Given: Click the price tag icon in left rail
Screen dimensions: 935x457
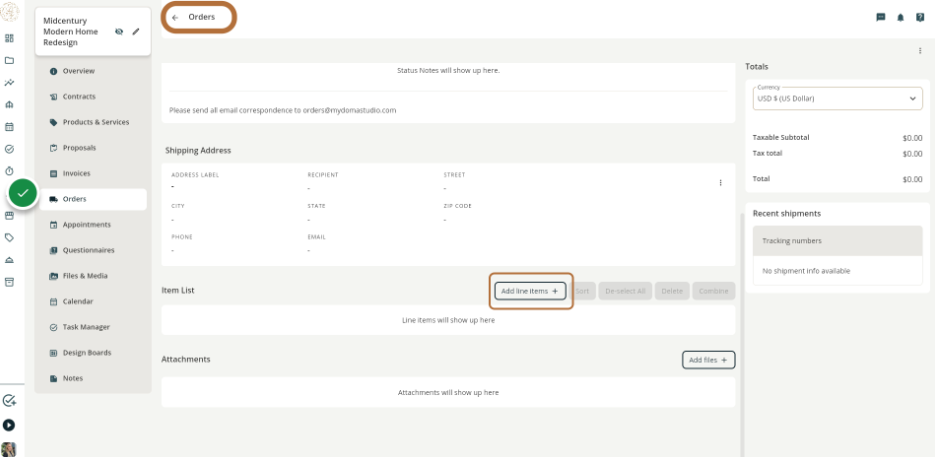Looking at the screenshot, I should click(x=9, y=237).
